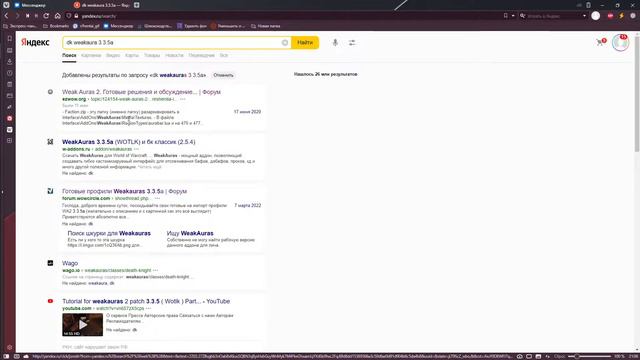
Task: Click the red circular icon in left sidebar
Action: (x=10, y=118)
